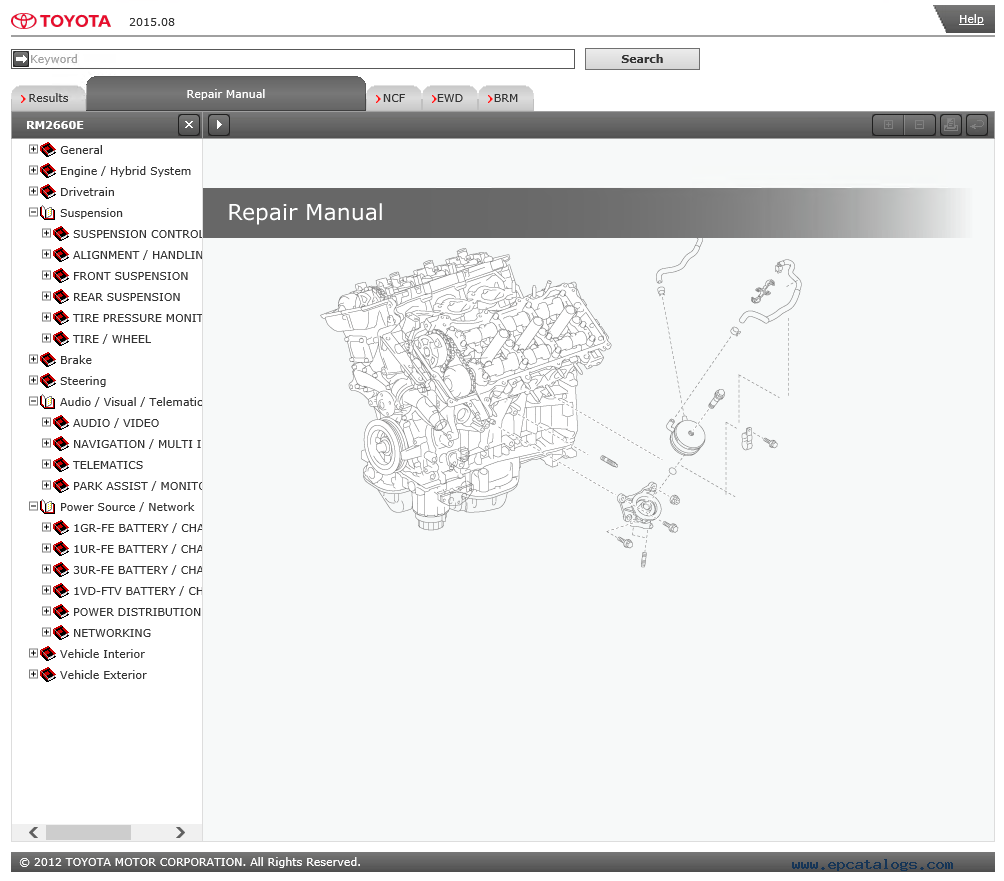Click the SUSPENSION CONTROL book icon

point(61,234)
